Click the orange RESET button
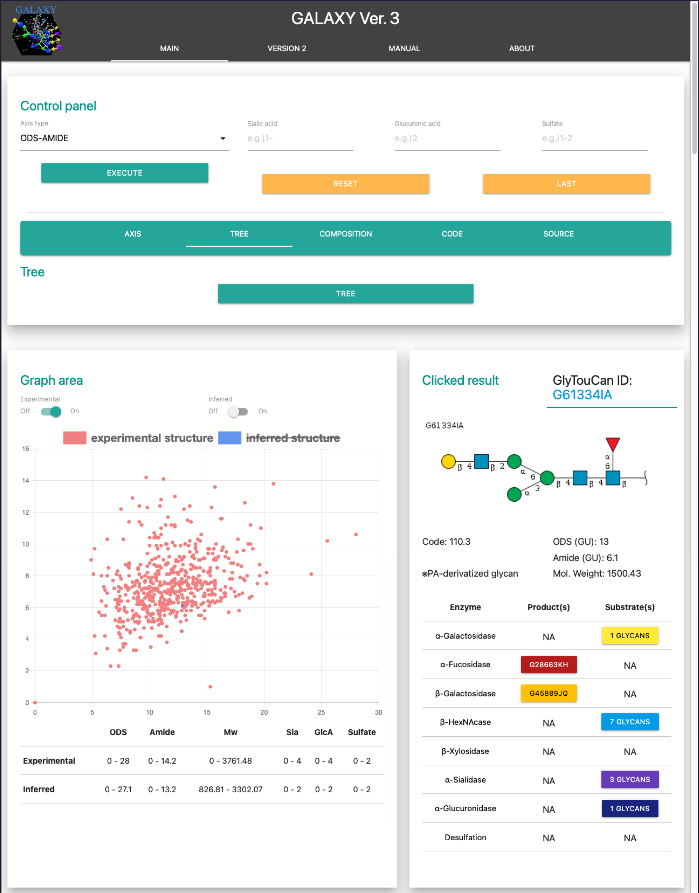This screenshot has width=699, height=893. click(x=345, y=184)
